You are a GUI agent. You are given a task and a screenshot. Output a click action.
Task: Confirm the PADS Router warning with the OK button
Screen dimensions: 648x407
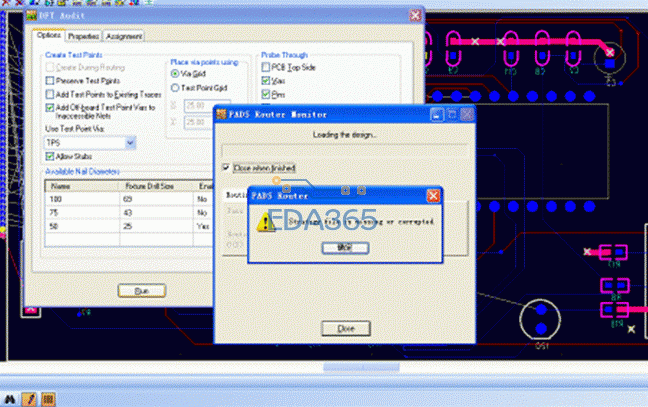coord(345,248)
